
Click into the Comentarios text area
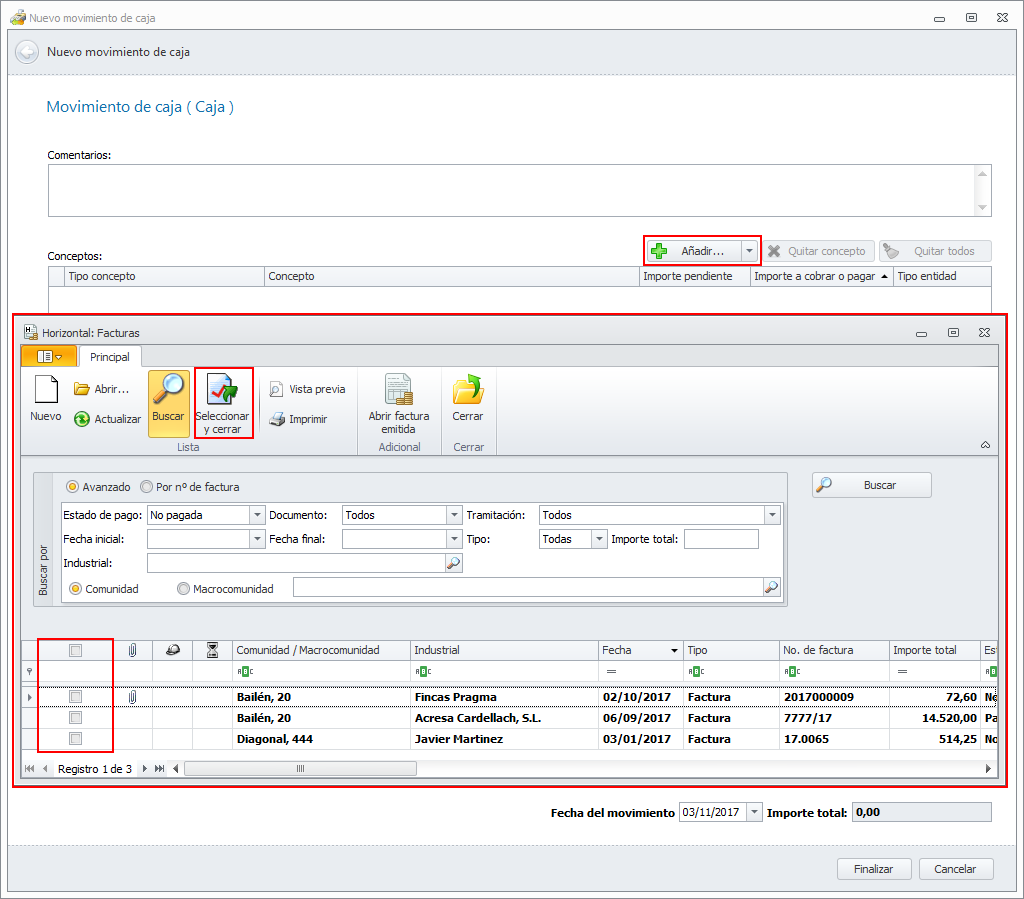pyautogui.click(x=510, y=190)
